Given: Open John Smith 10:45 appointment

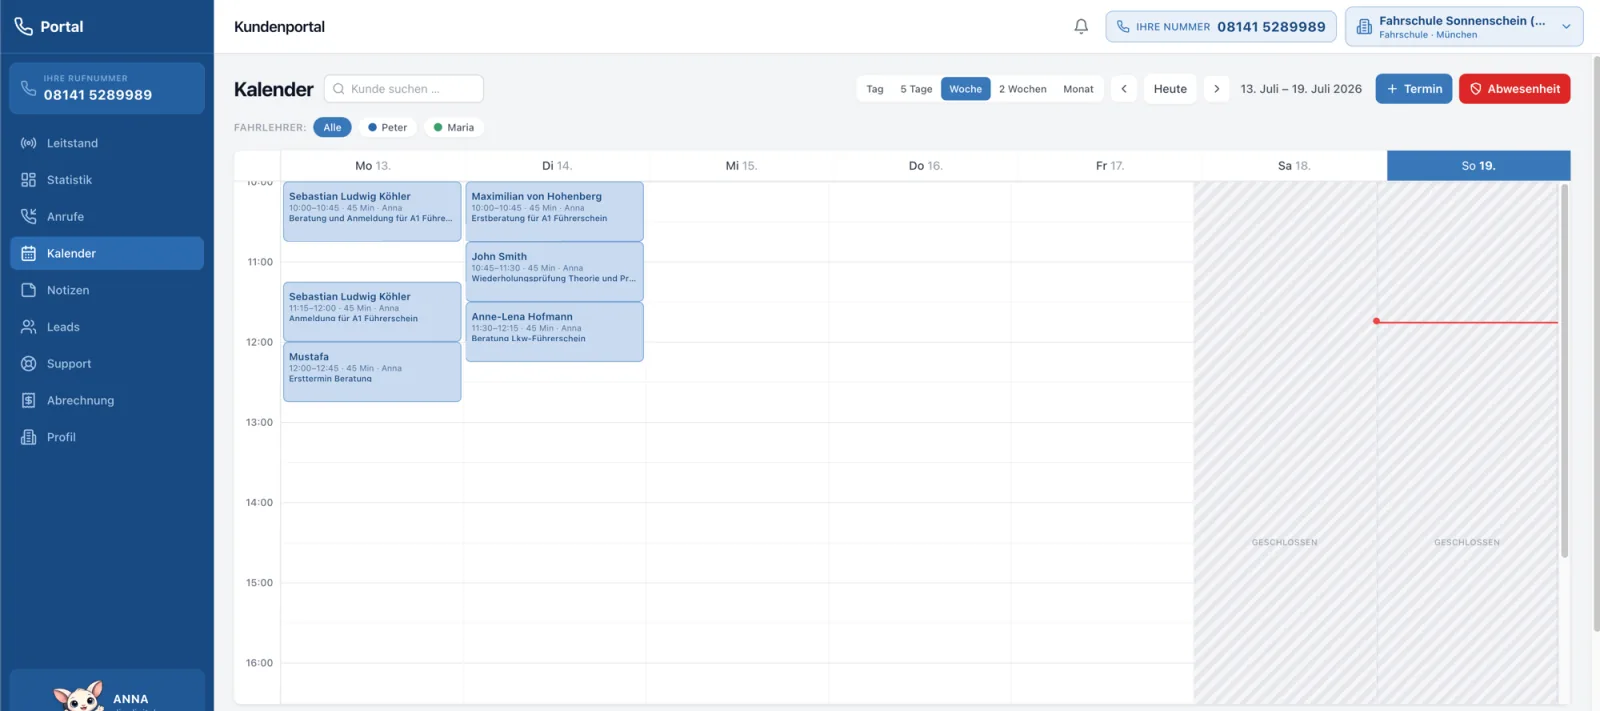Looking at the screenshot, I should point(555,271).
